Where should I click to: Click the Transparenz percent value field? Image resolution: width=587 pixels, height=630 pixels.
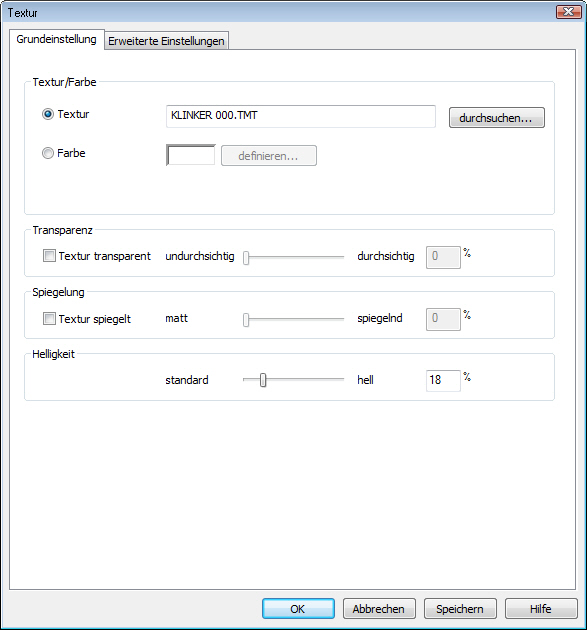443,257
